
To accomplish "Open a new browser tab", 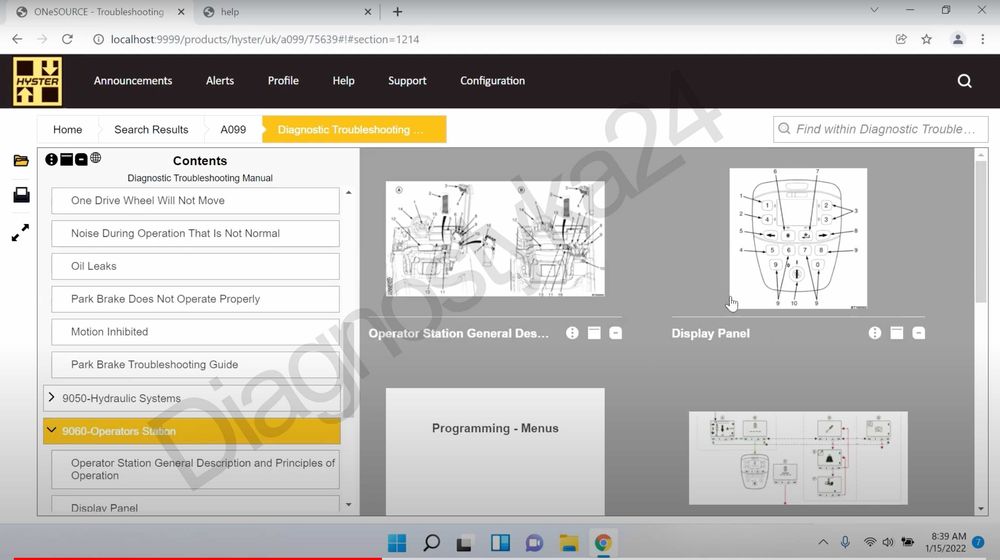I will (397, 11).
